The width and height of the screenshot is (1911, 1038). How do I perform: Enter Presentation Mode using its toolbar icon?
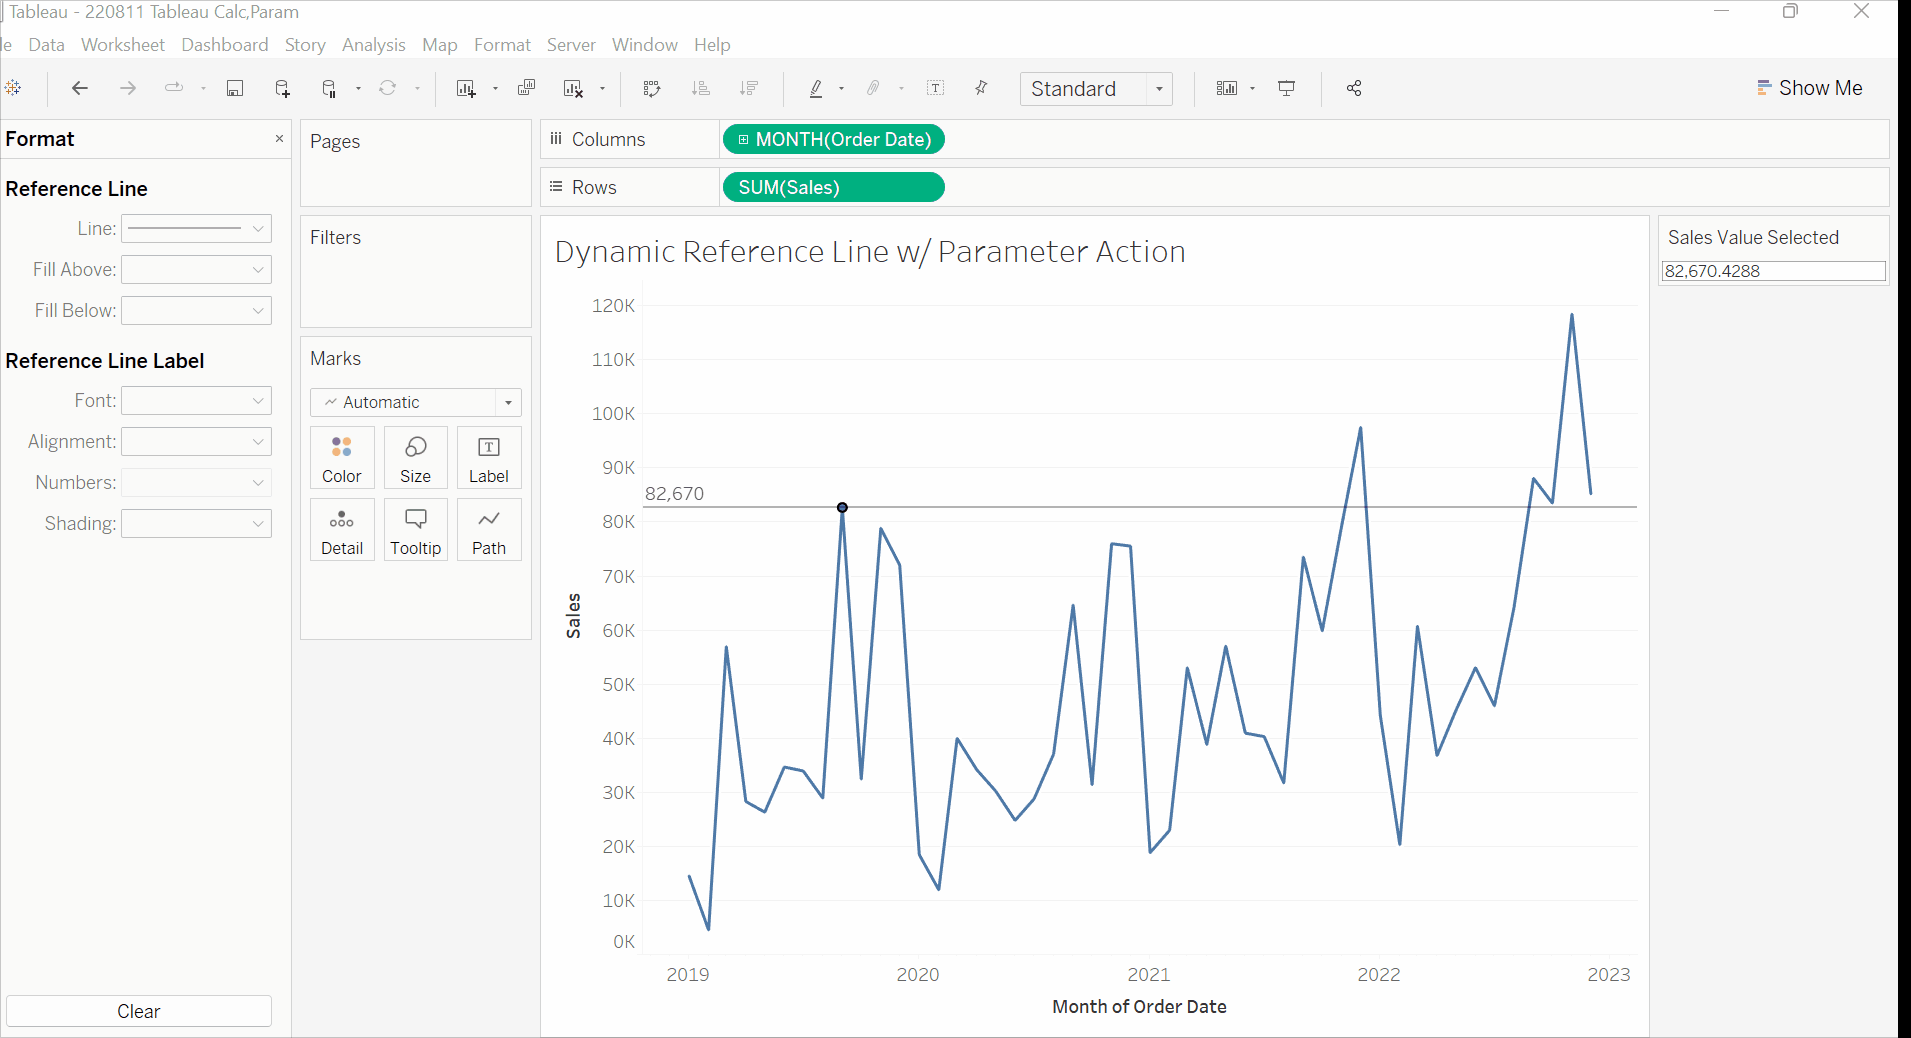(1286, 88)
